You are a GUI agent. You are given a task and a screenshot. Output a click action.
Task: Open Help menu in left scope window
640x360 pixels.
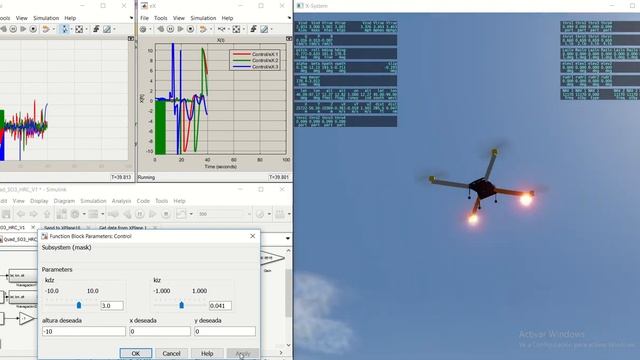(70, 18)
